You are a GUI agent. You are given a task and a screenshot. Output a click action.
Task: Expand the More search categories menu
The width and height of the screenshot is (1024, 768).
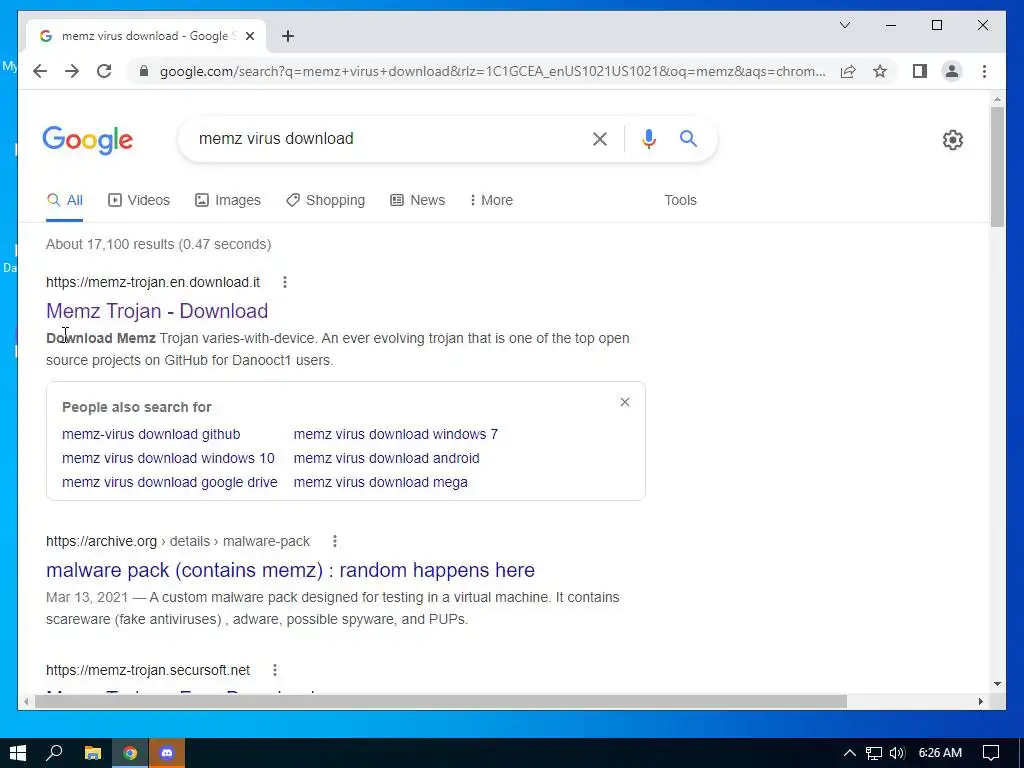pos(492,200)
